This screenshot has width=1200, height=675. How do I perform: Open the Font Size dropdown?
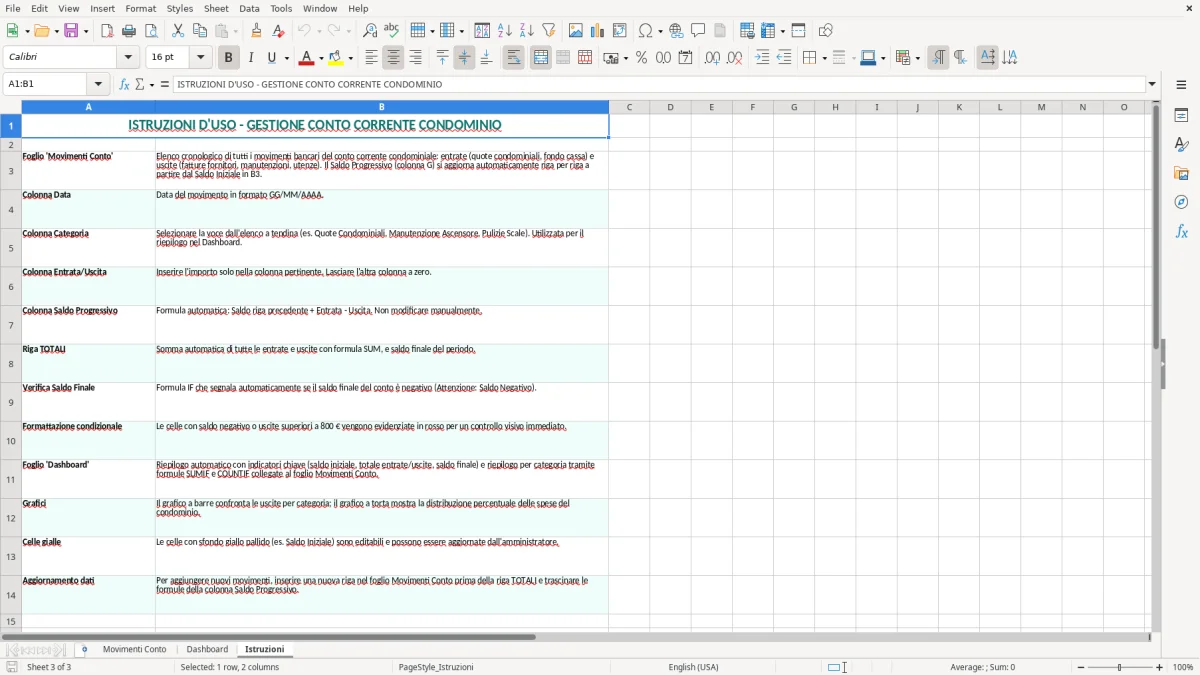(201, 58)
